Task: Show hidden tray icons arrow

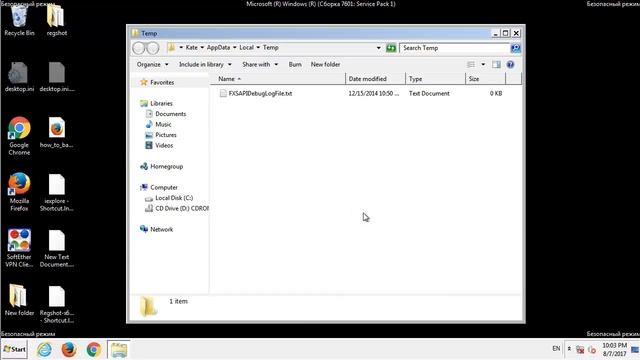Action: 569,349
